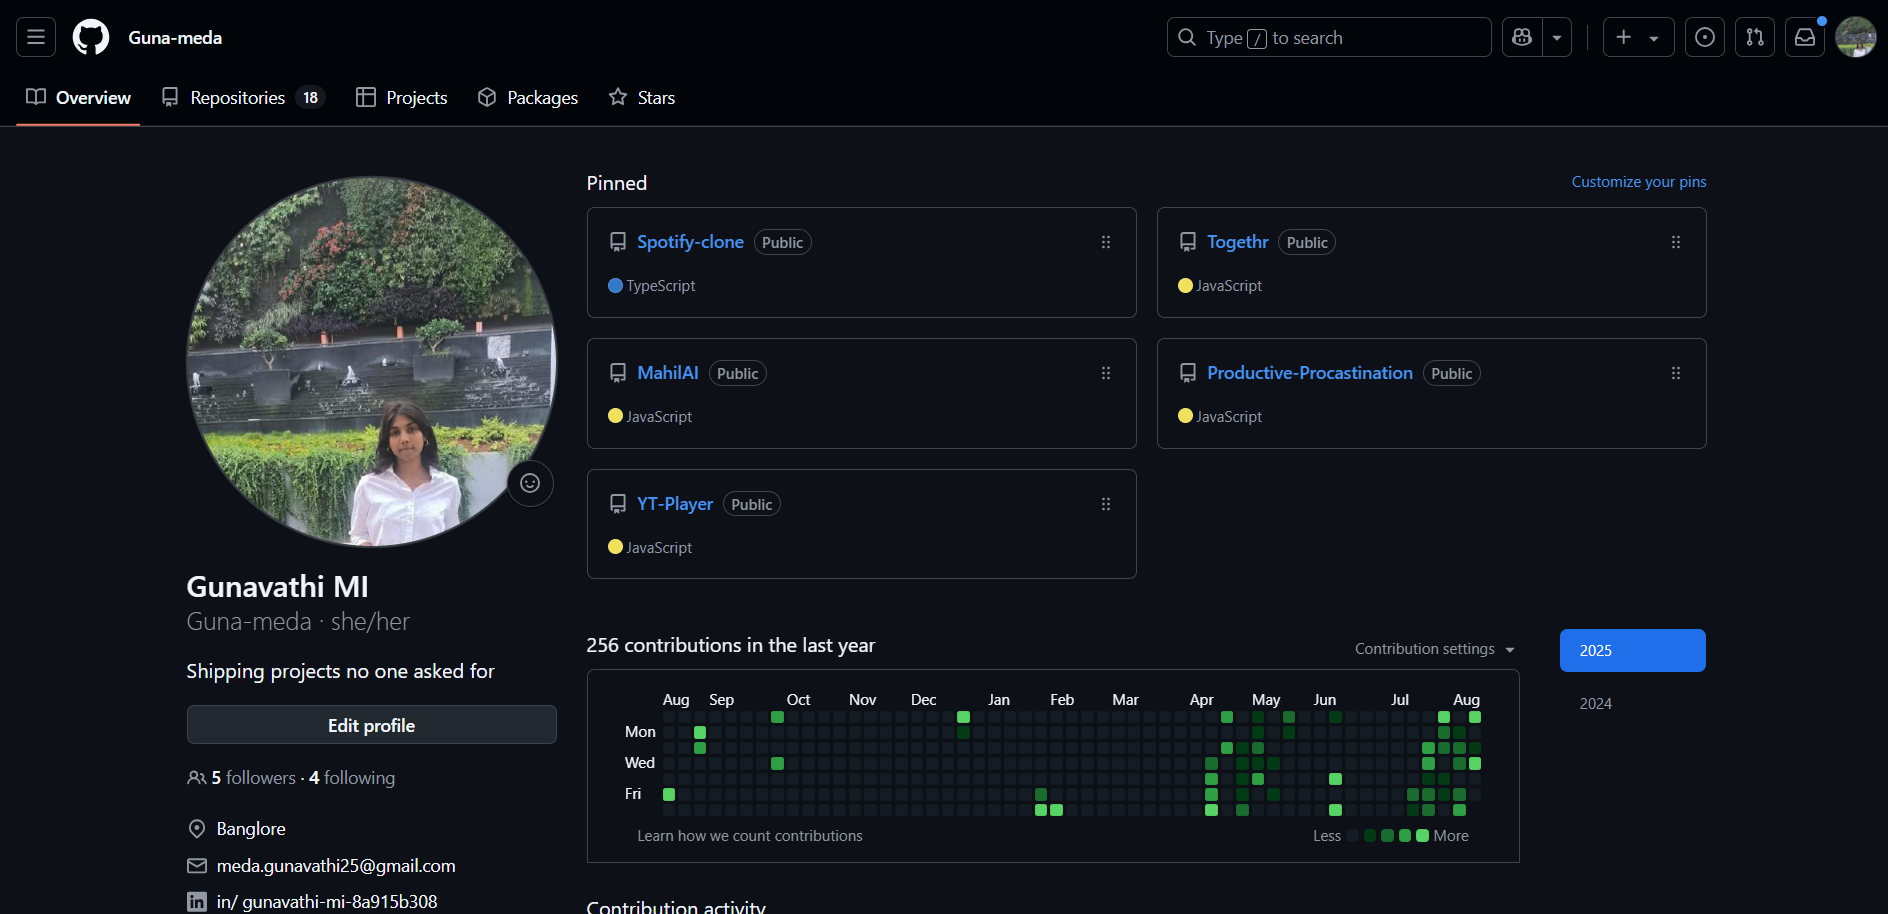Focus the Type / to search field
1888x914 pixels.
(x=1329, y=37)
